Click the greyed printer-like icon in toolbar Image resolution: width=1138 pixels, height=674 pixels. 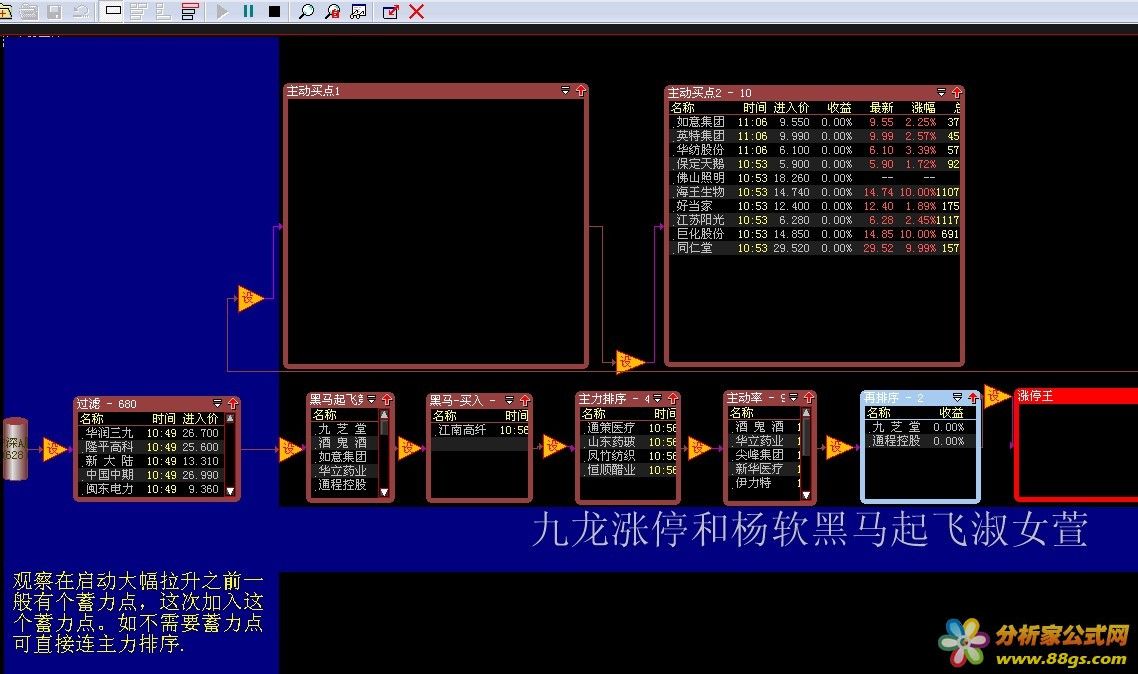pyautogui.click(x=29, y=12)
